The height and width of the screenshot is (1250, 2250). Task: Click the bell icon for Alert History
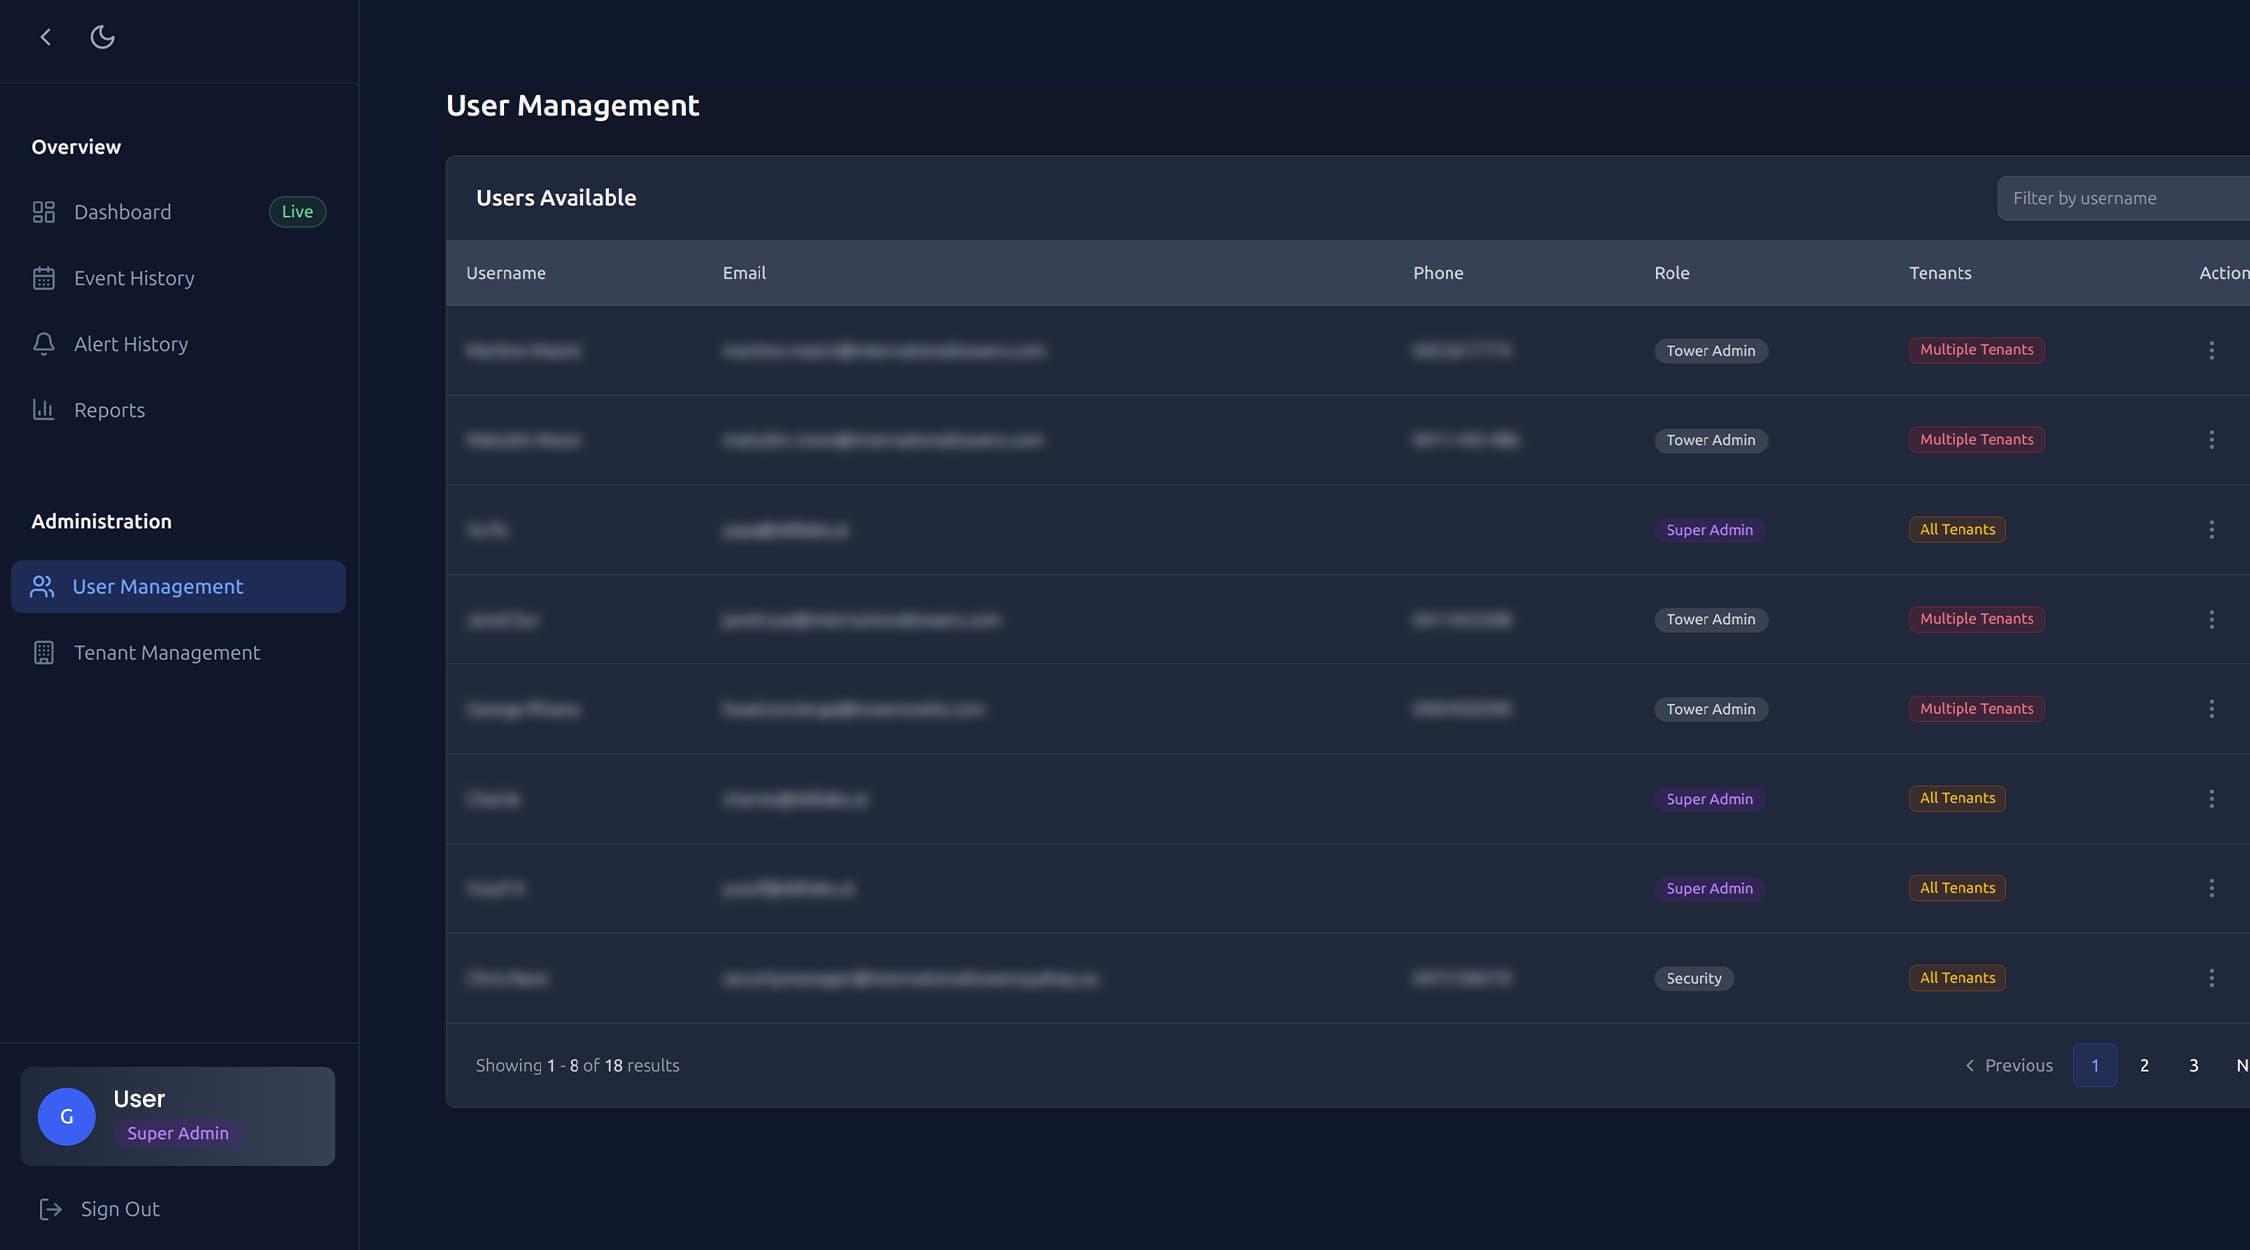click(x=44, y=343)
